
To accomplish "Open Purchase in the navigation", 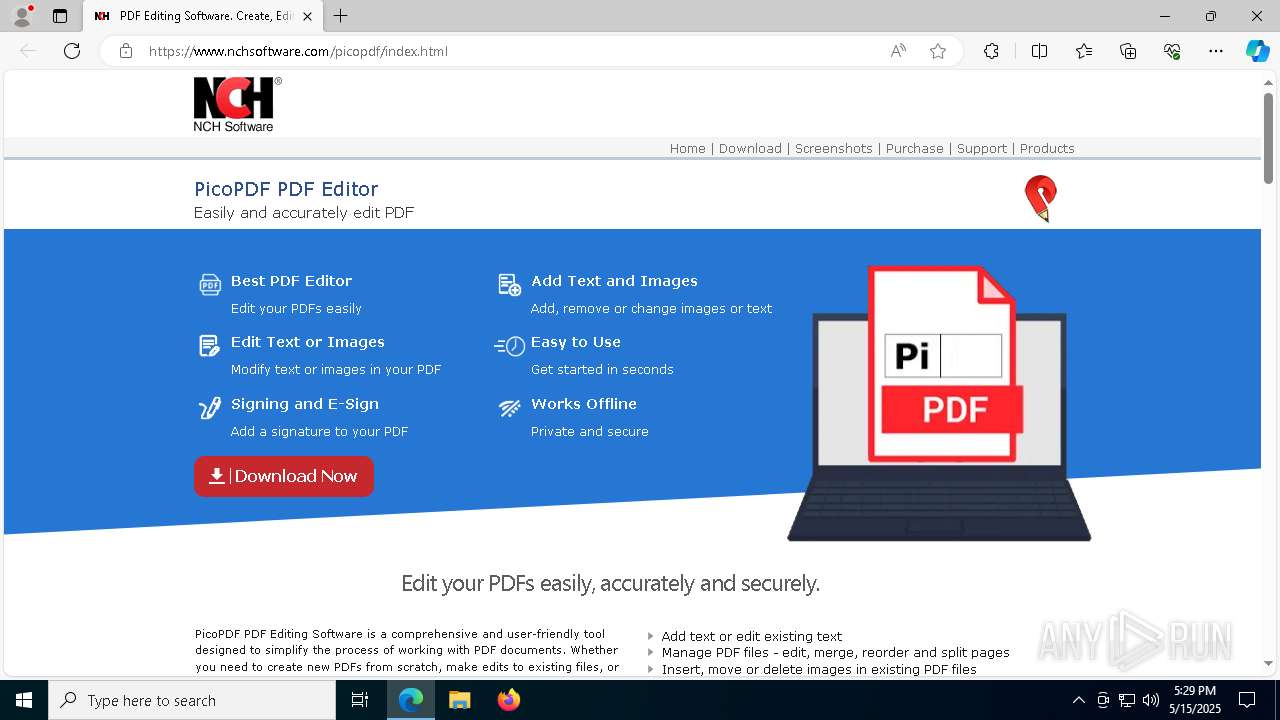I will (914, 148).
